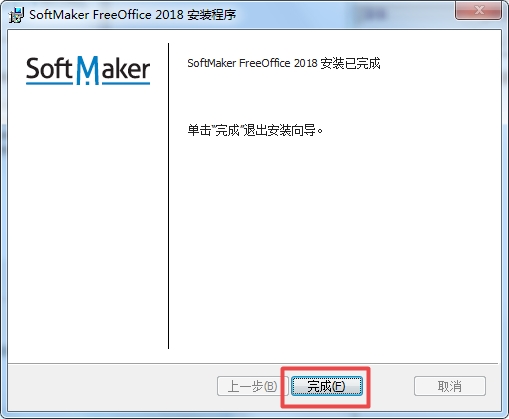This screenshot has width=509, height=419.
Task: Click the 取消 cancel button
Action: pos(450,386)
